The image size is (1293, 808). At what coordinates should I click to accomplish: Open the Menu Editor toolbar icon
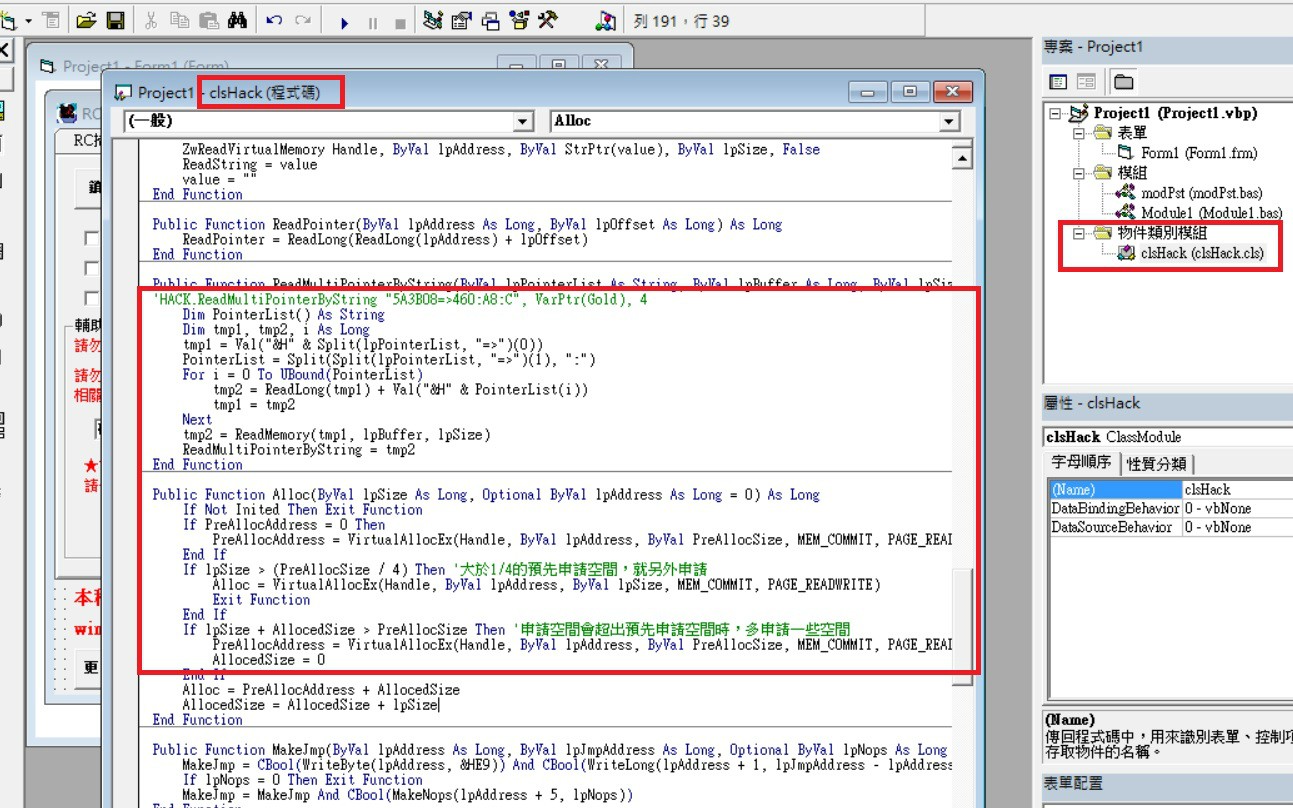[x=52, y=20]
